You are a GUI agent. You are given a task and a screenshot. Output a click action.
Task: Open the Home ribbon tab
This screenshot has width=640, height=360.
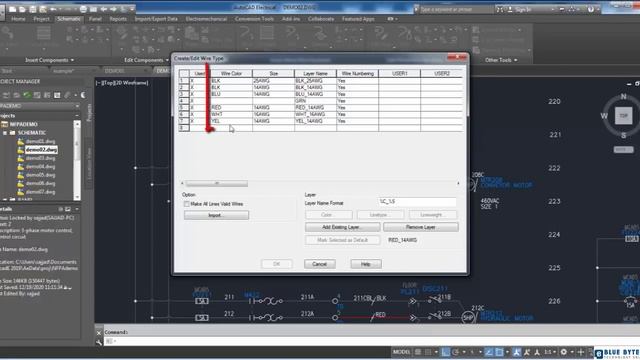click(18, 19)
